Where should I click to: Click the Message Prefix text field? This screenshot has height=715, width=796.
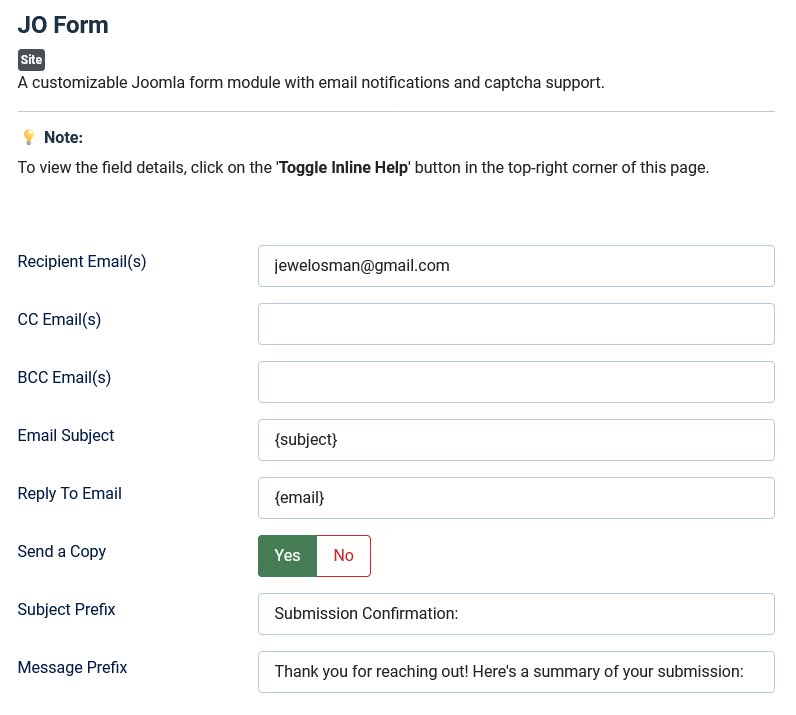[x=516, y=672]
